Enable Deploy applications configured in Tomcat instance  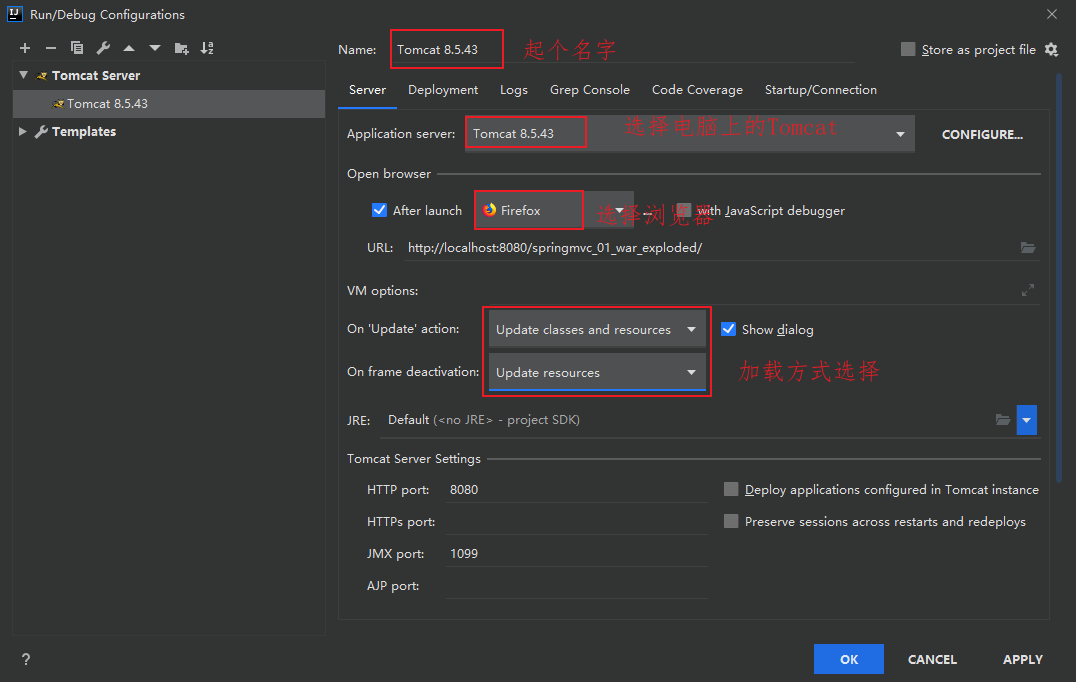[731, 489]
